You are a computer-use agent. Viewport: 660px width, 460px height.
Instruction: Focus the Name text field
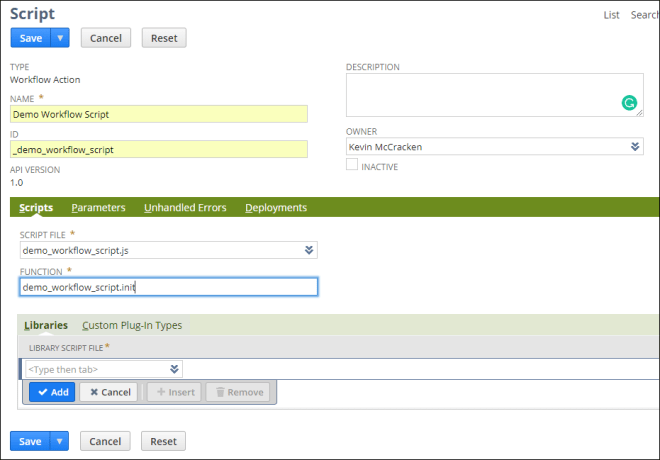coord(158,114)
